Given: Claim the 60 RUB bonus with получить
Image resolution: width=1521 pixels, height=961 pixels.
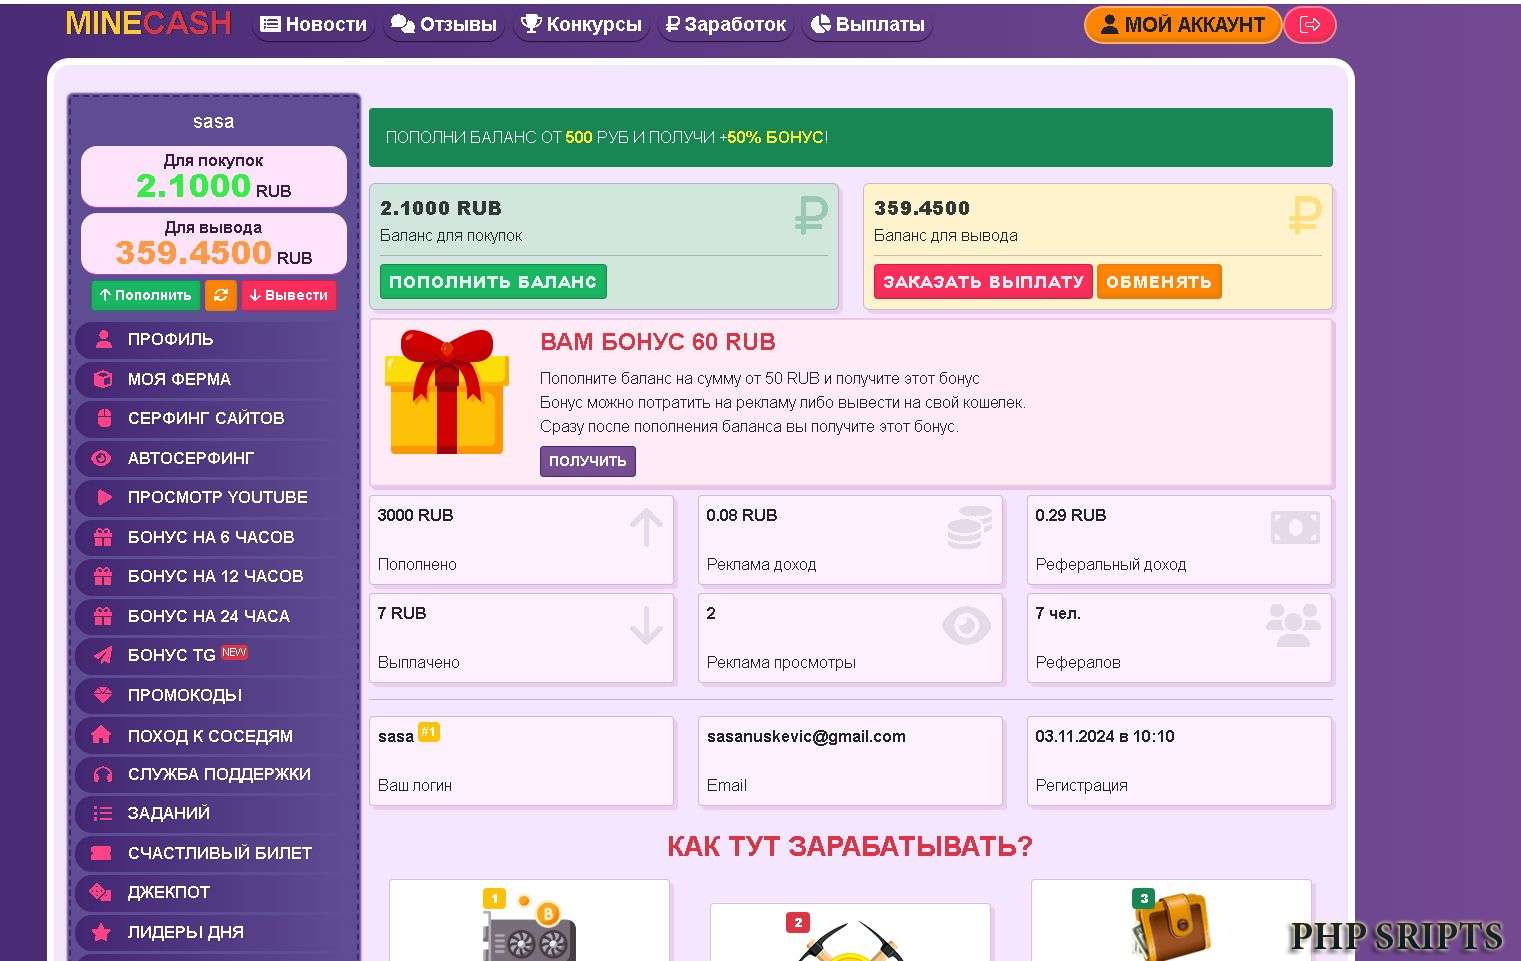Looking at the screenshot, I should [x=587, y=461].
